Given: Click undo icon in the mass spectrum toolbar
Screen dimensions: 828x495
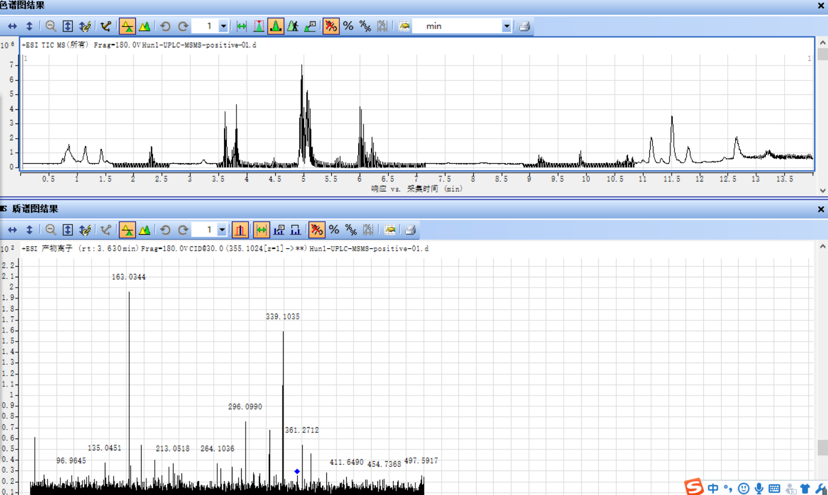Looking at the screenshot, I should tap(165, 230).
